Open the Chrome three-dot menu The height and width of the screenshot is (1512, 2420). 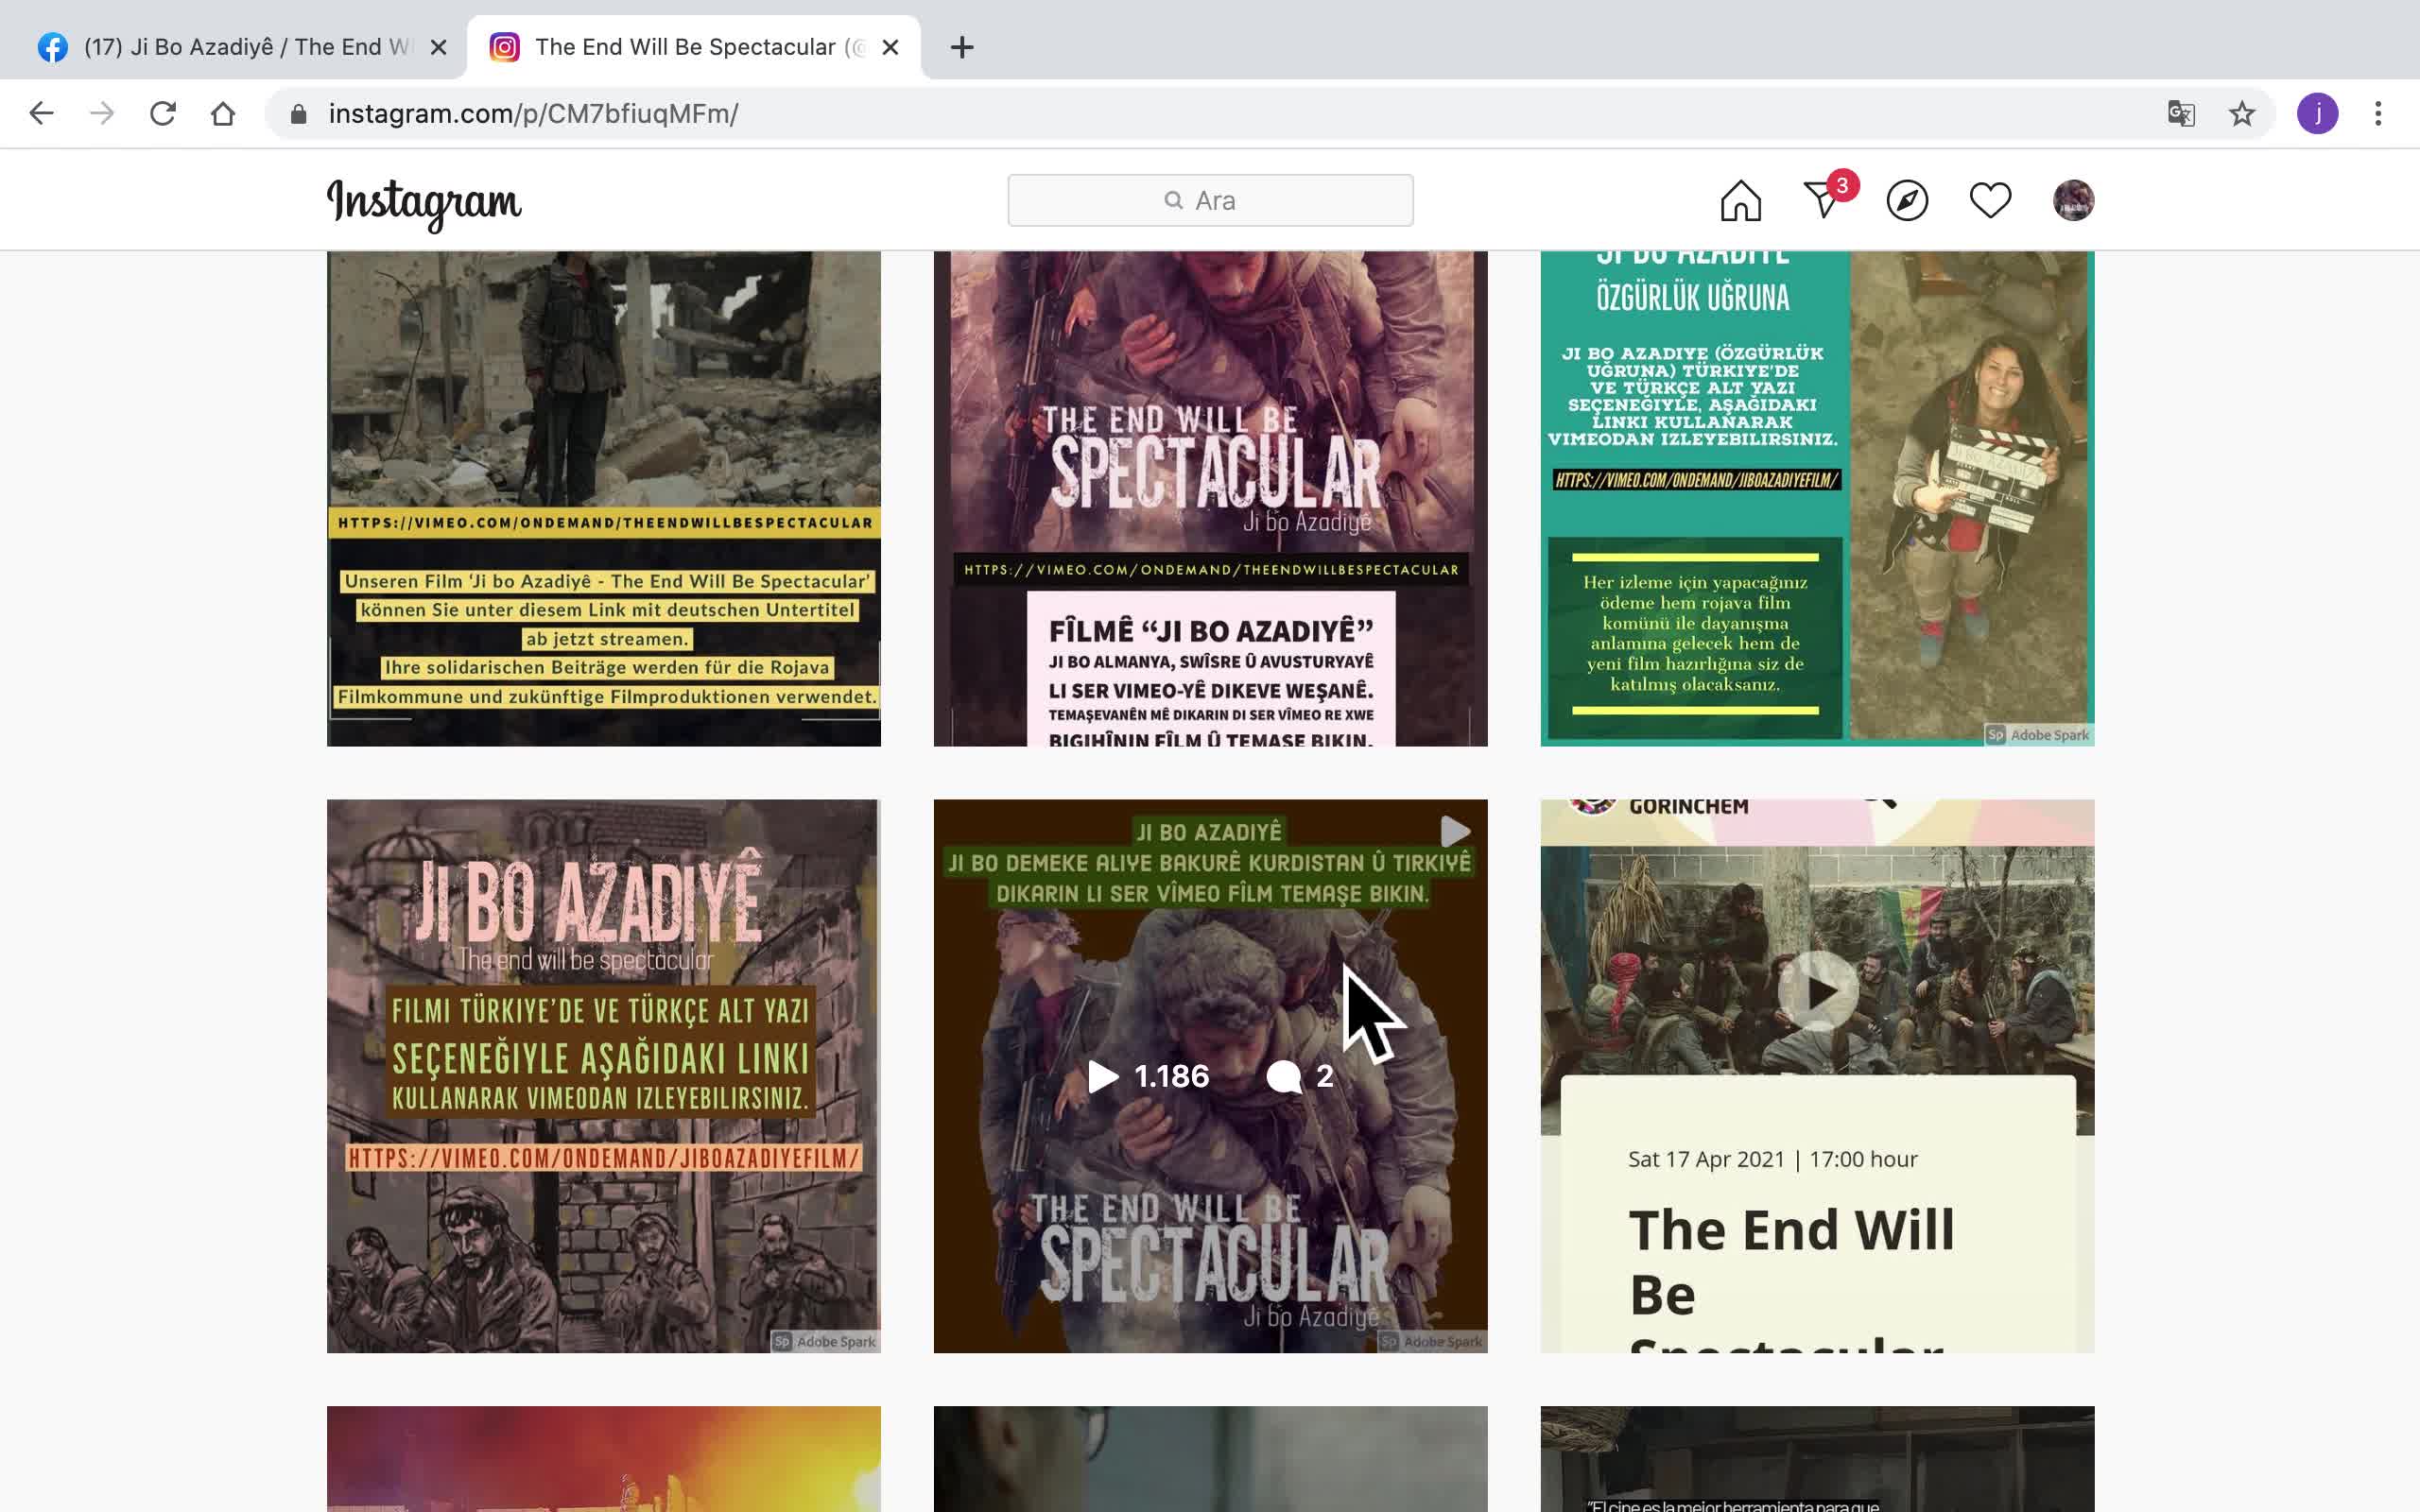click(2378, 113)
